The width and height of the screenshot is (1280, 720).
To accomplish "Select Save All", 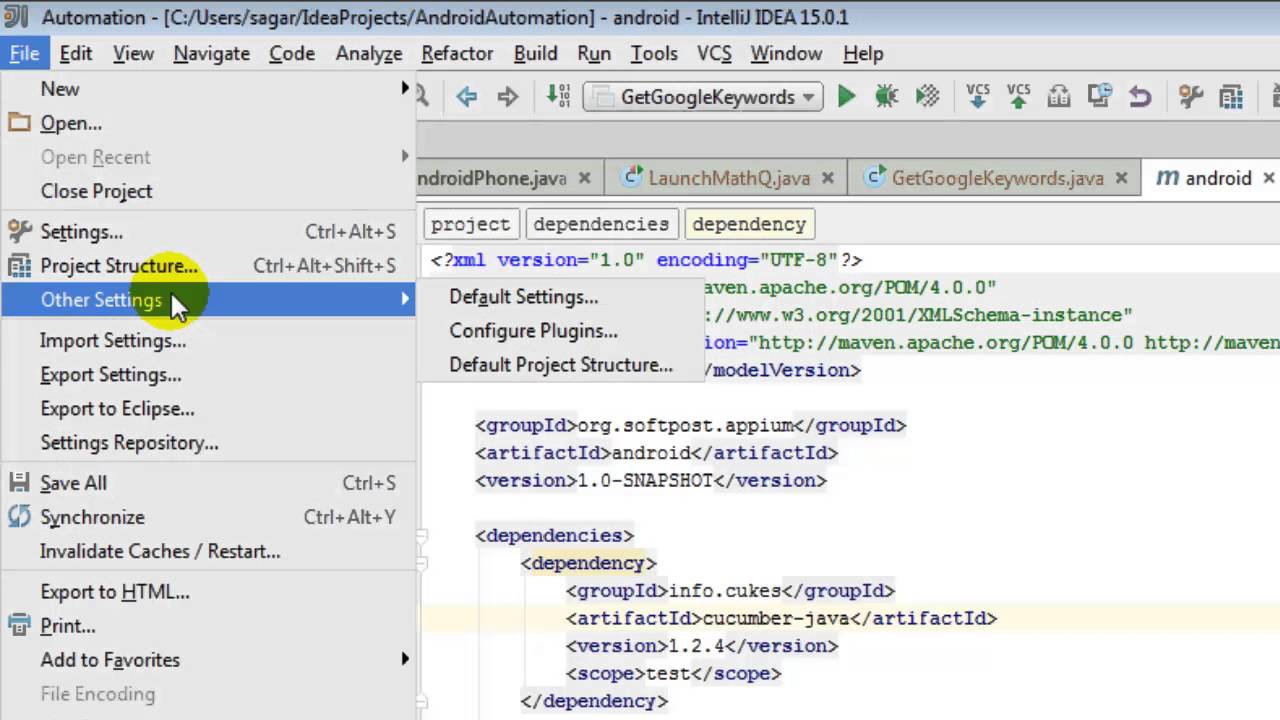I will 208,483.
